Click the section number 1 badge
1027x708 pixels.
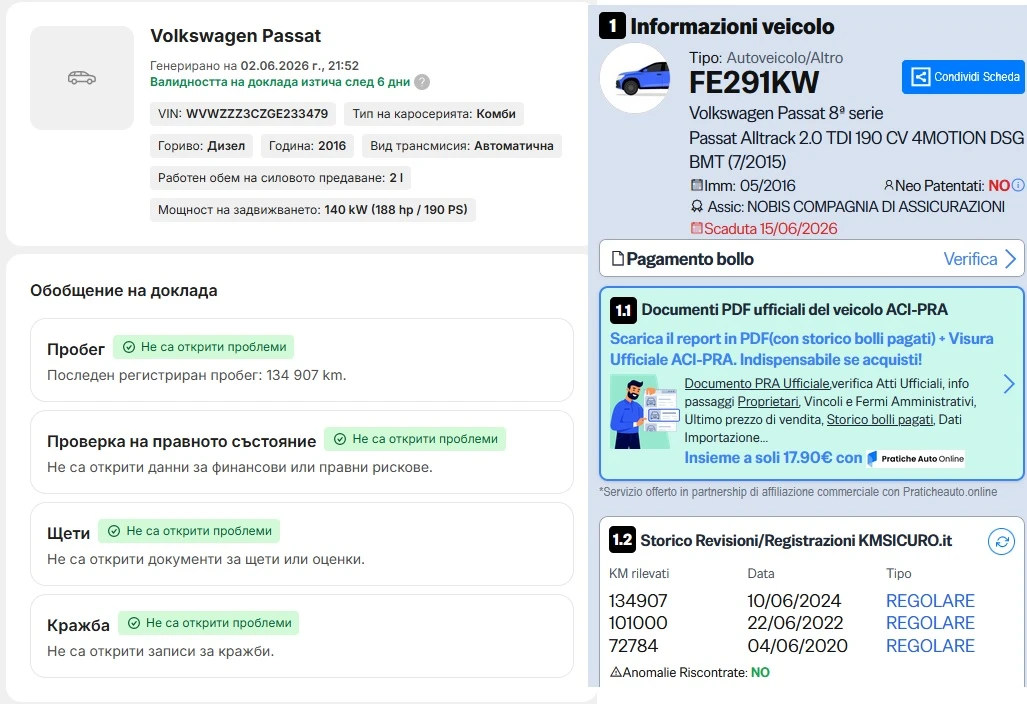pos(612,26)
